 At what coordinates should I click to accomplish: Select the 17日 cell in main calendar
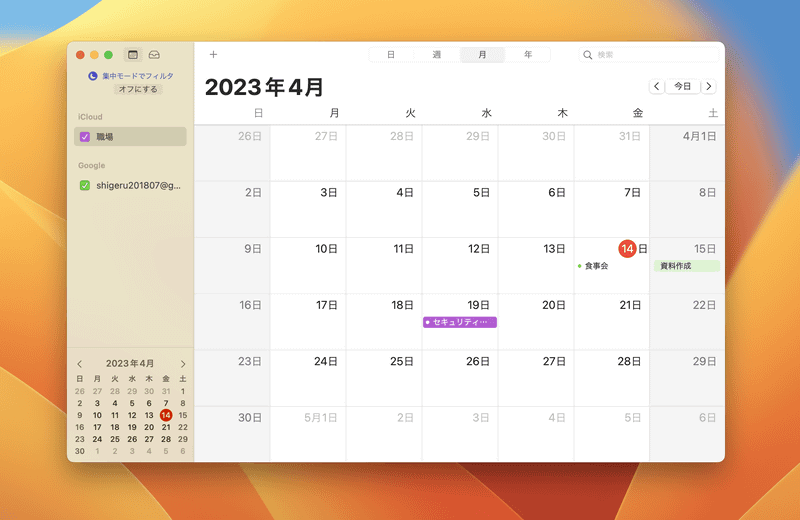pos(308,321)
